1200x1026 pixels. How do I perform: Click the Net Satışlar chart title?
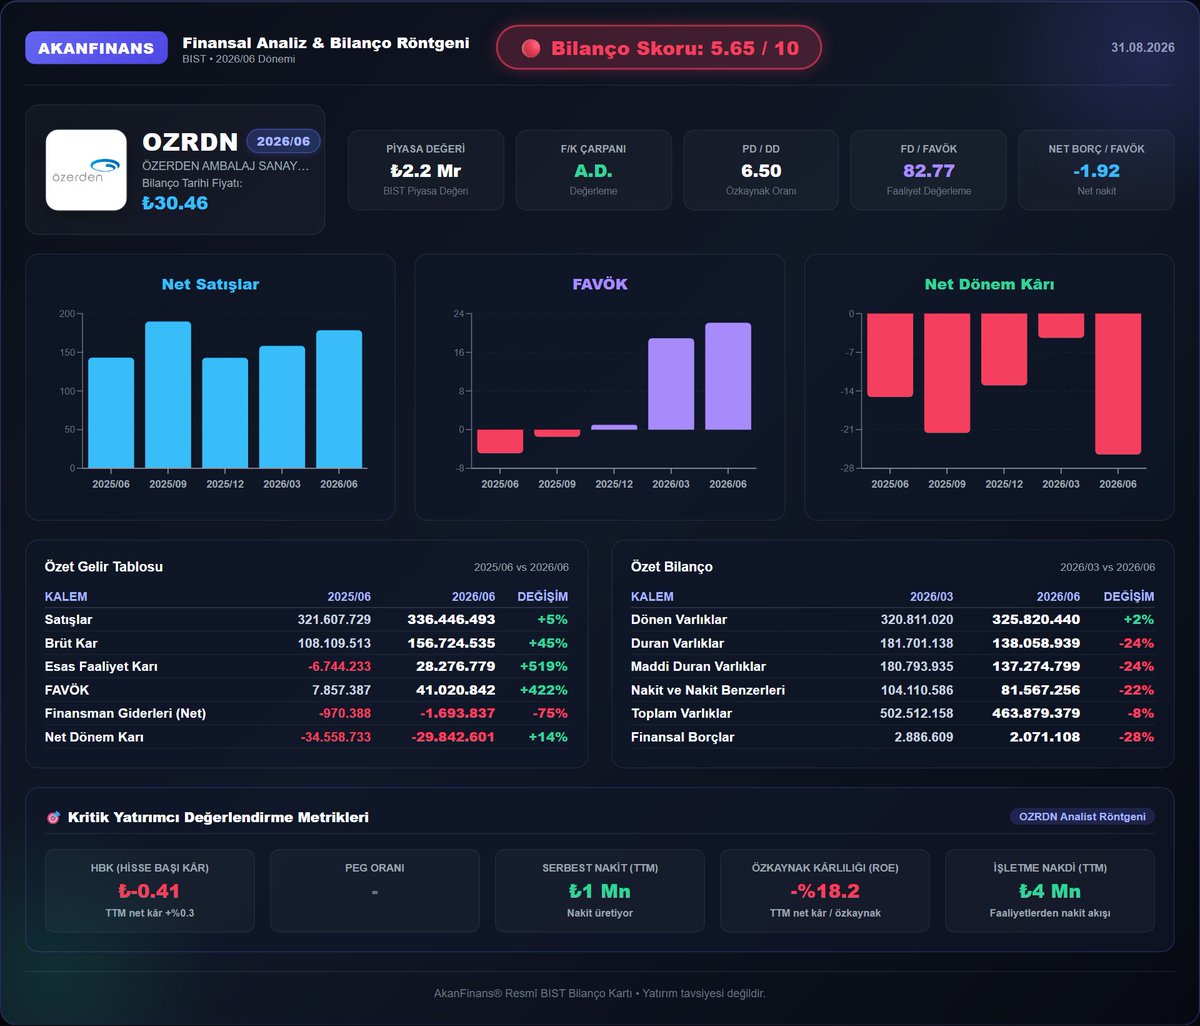tap(210, 285)
